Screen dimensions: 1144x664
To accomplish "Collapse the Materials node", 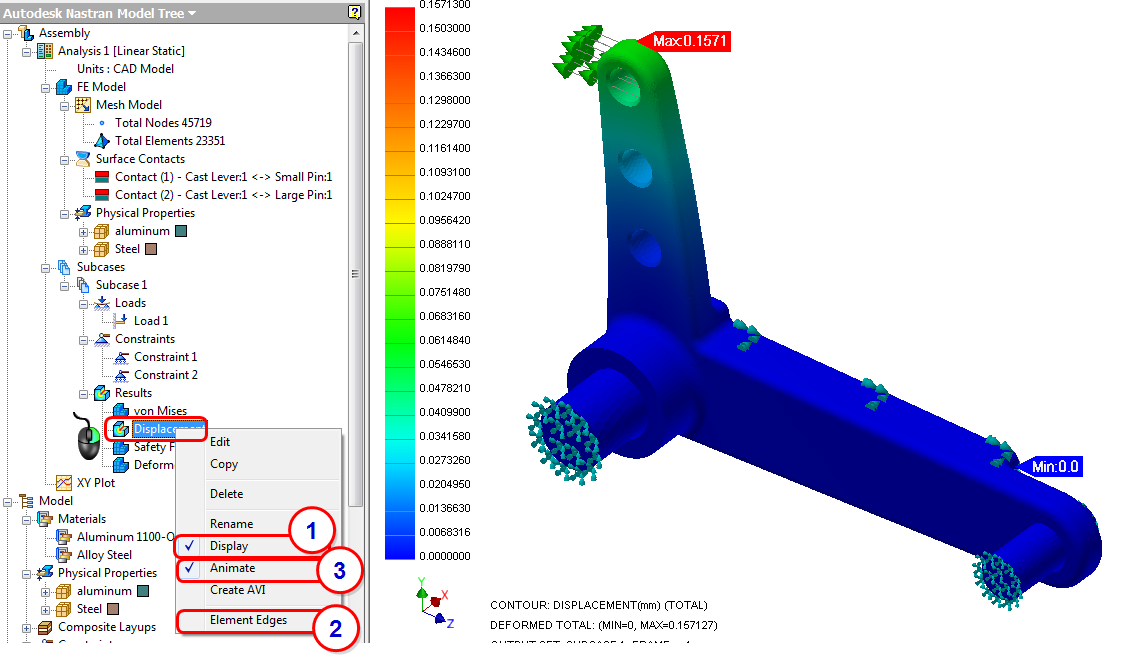I will click(26, 520).
